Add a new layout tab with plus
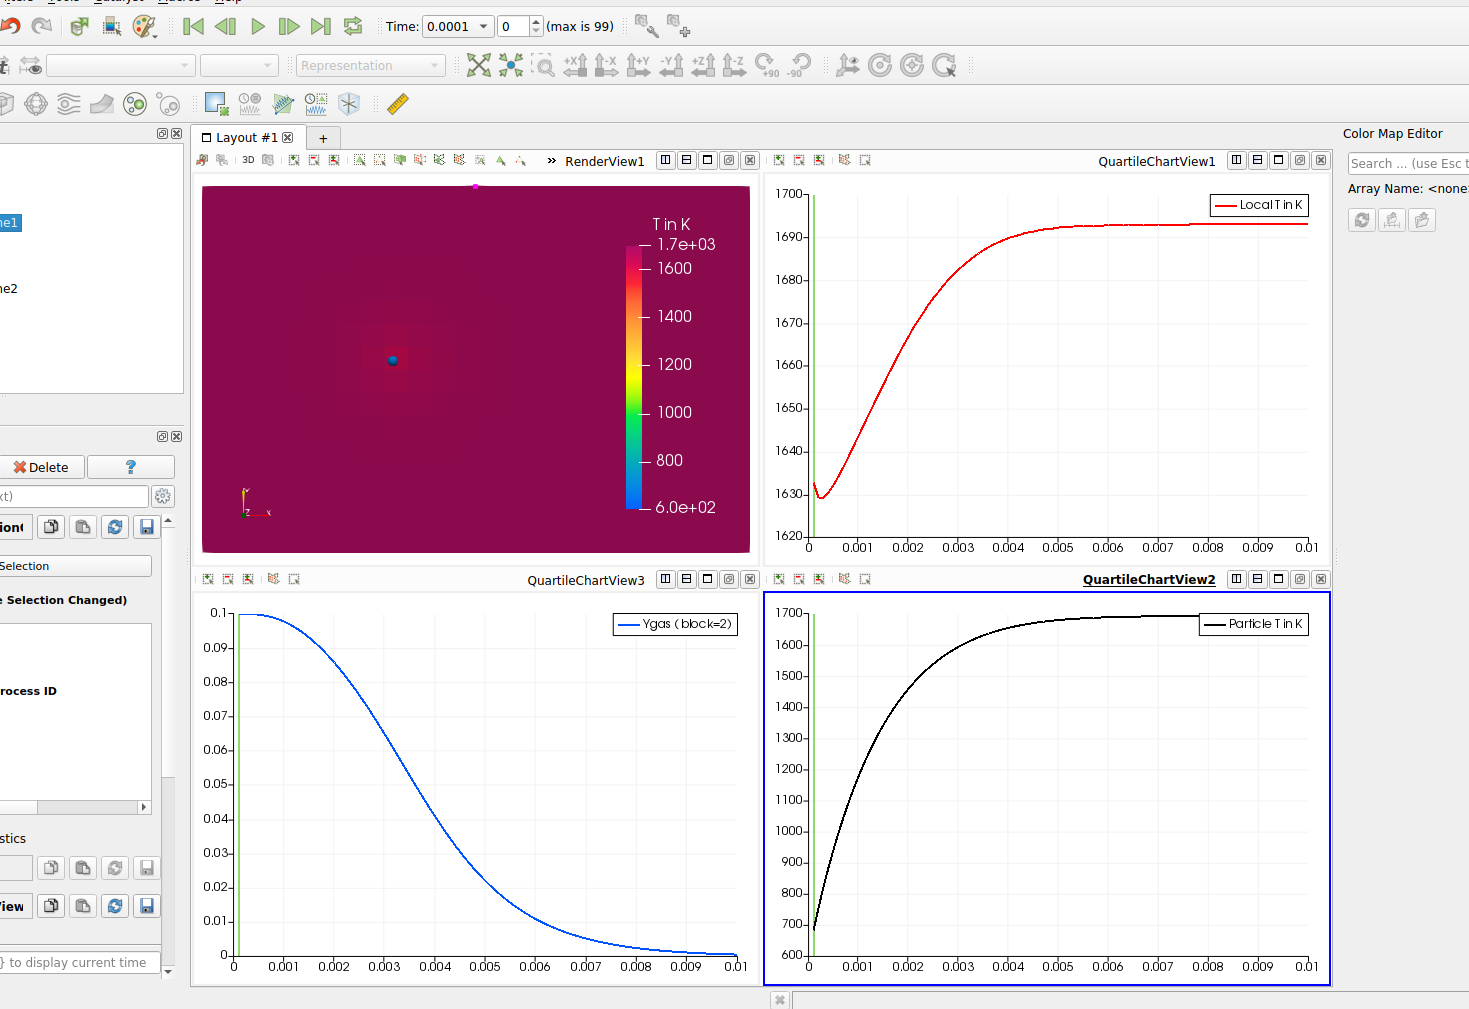1469x1009 pixels. (x=323, y=139)
